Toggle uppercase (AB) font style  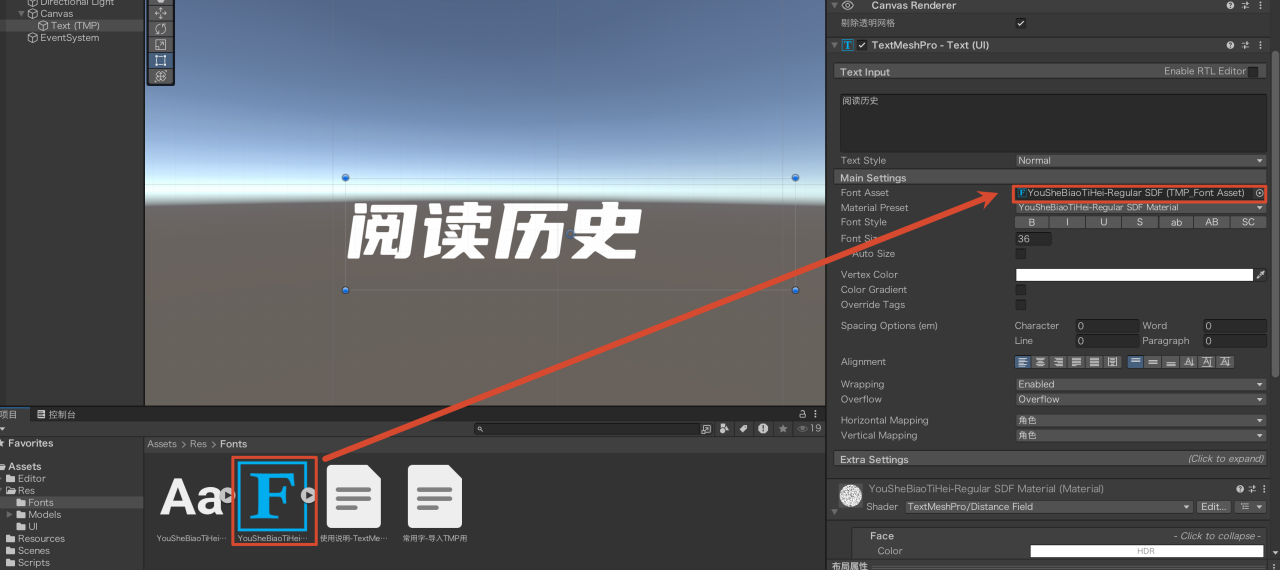[x=1213, y=222]
